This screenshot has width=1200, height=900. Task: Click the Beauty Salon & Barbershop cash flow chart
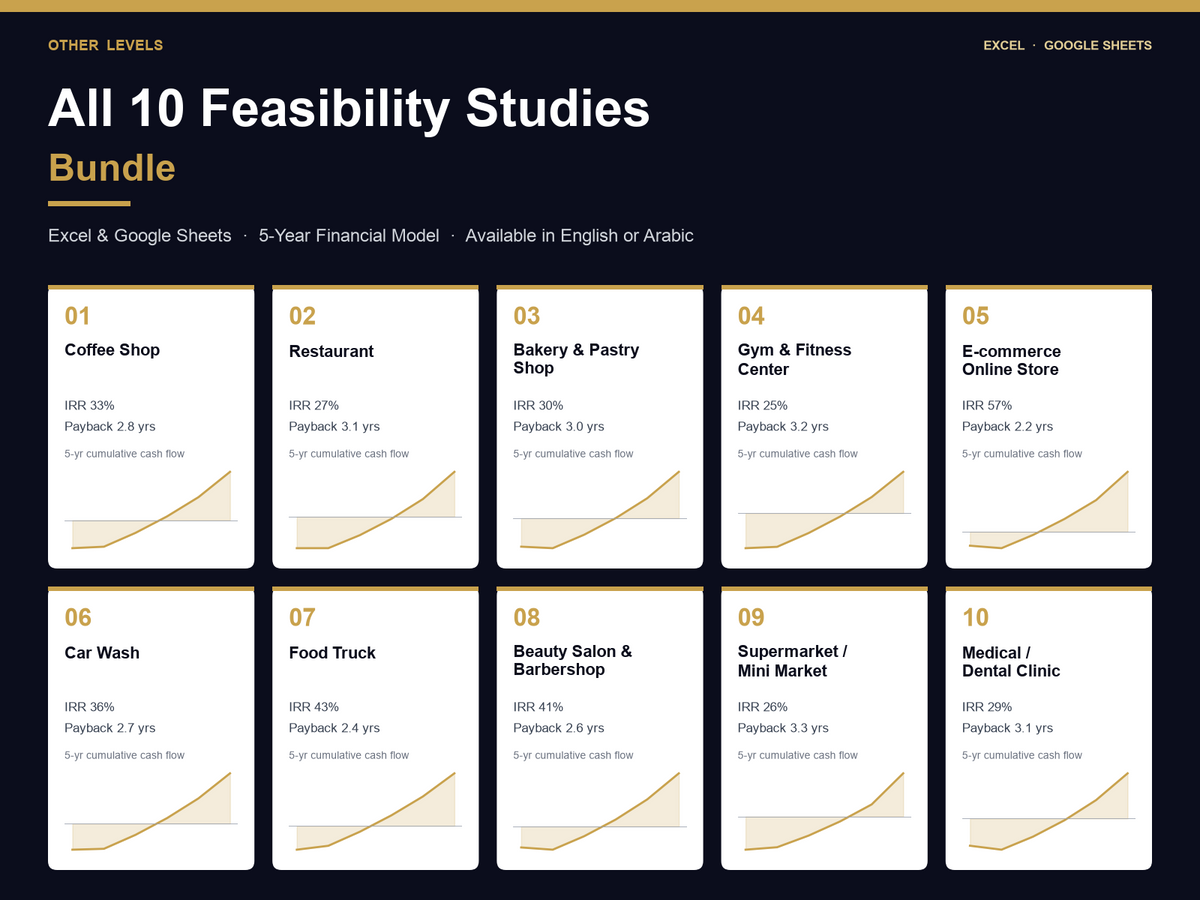click(600, 811)
